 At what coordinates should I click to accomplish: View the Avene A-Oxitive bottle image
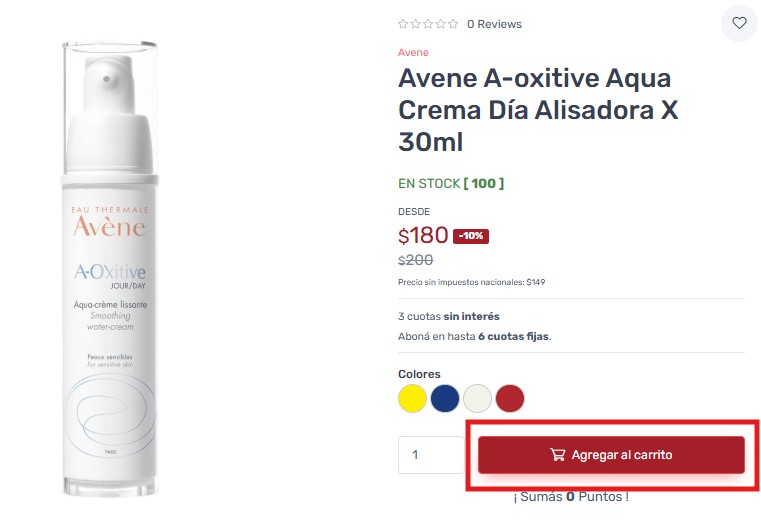tap(110, 269)
